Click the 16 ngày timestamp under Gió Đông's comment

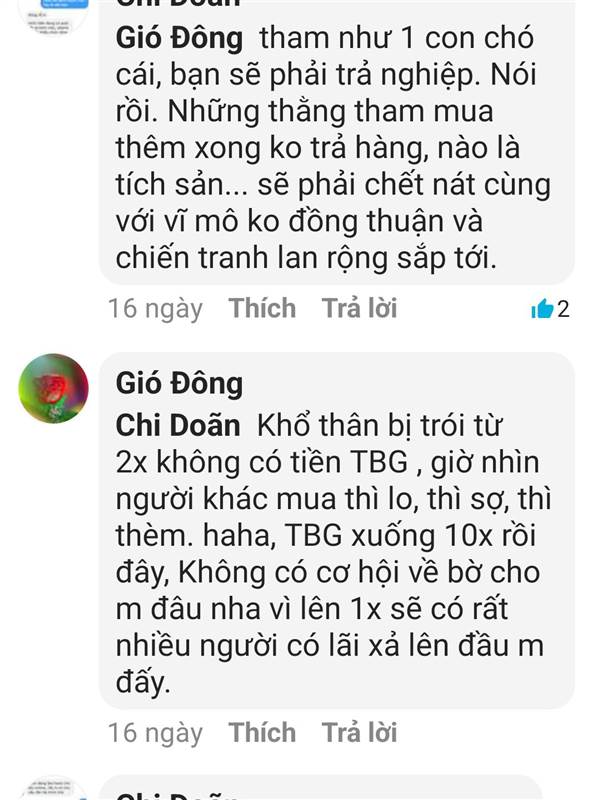click(x=155, y=734)
